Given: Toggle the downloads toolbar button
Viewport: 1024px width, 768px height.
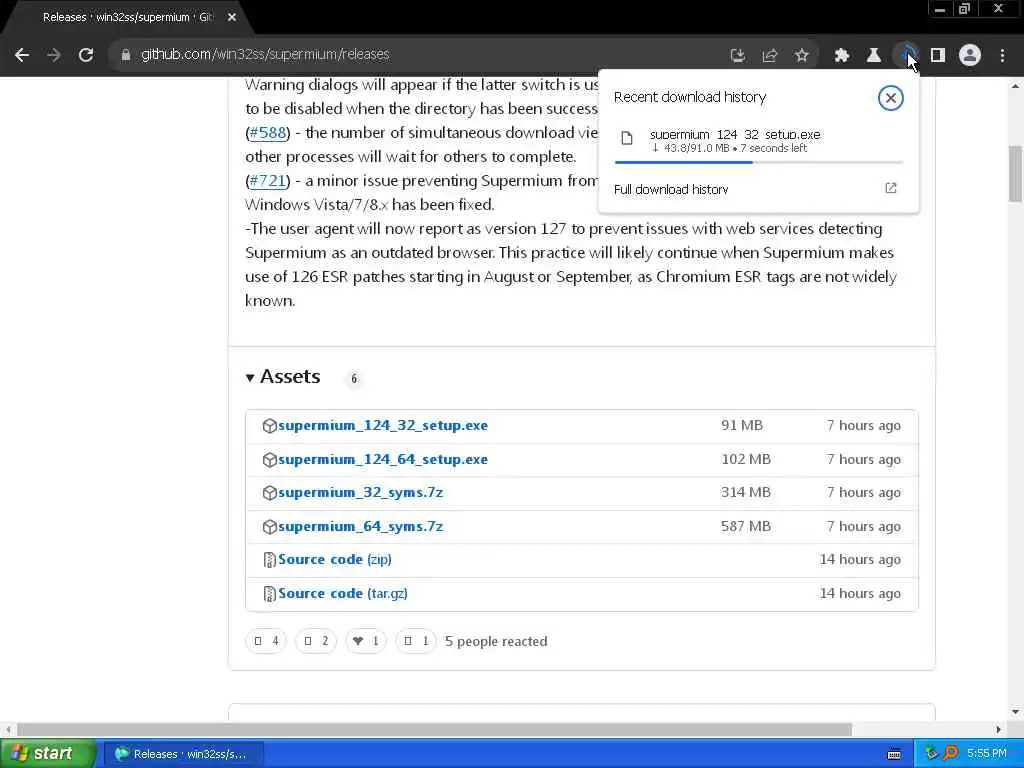Looking at the screenshot, I should pyautogui.click(x=906, y=55).
